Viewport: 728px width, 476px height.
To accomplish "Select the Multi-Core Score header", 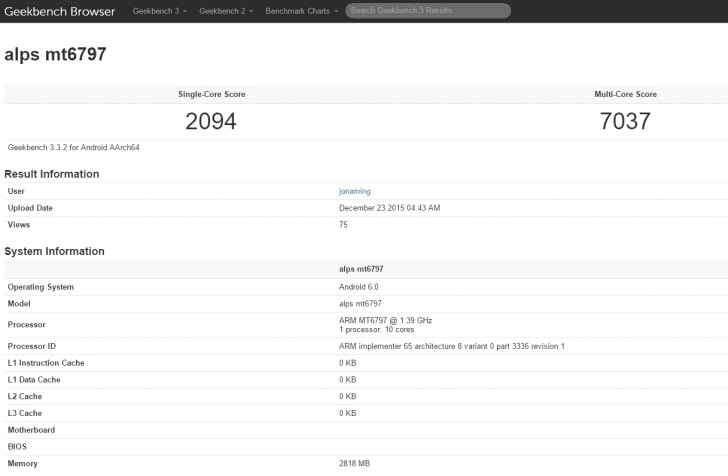I will point(625,94).
